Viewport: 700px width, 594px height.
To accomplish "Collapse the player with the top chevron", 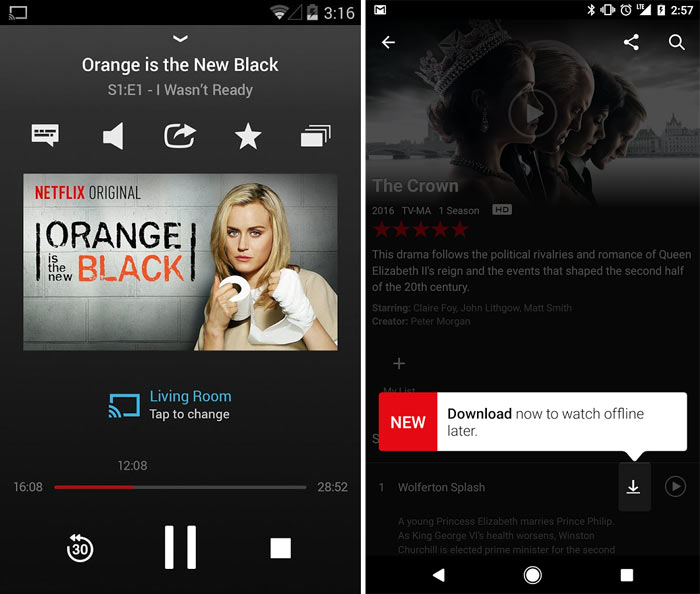I will (x=180, y=38).
